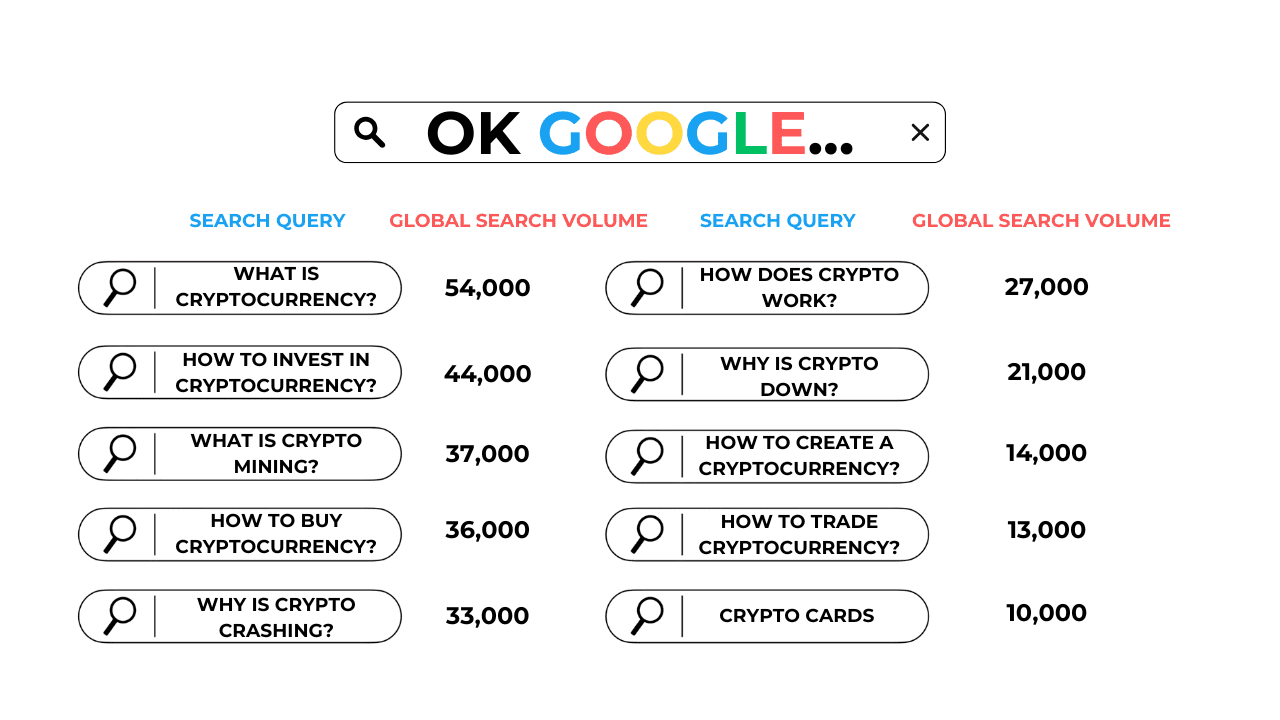
Task: Click the left SEARCH QUERY column heading
Action: tap(267, 221)
